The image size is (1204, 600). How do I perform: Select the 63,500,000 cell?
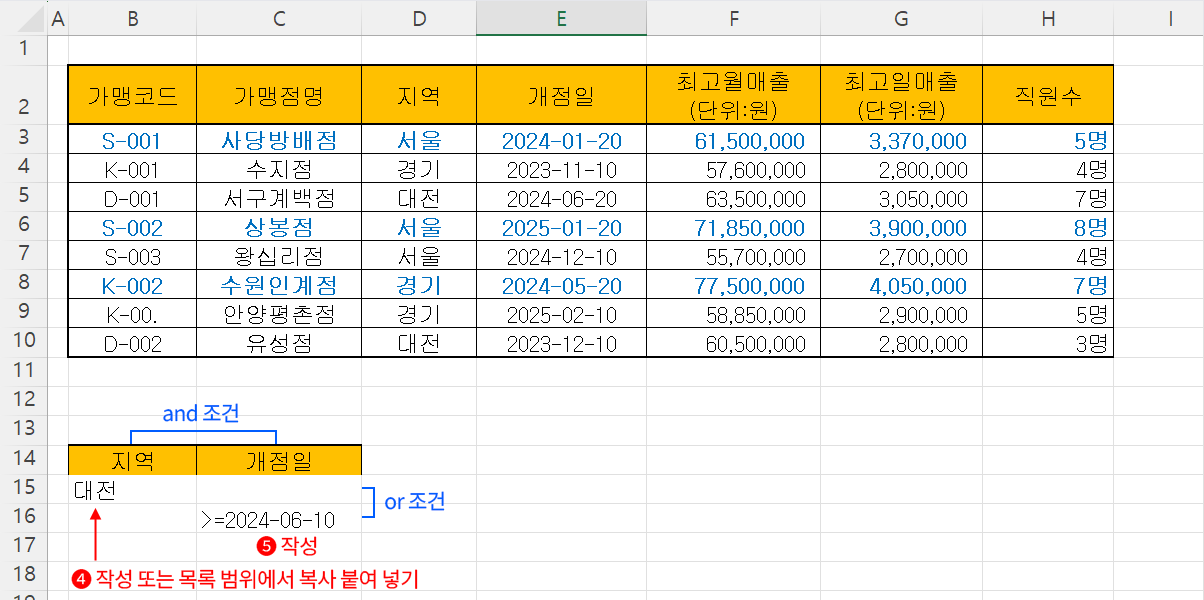click(x=733, y=197)
